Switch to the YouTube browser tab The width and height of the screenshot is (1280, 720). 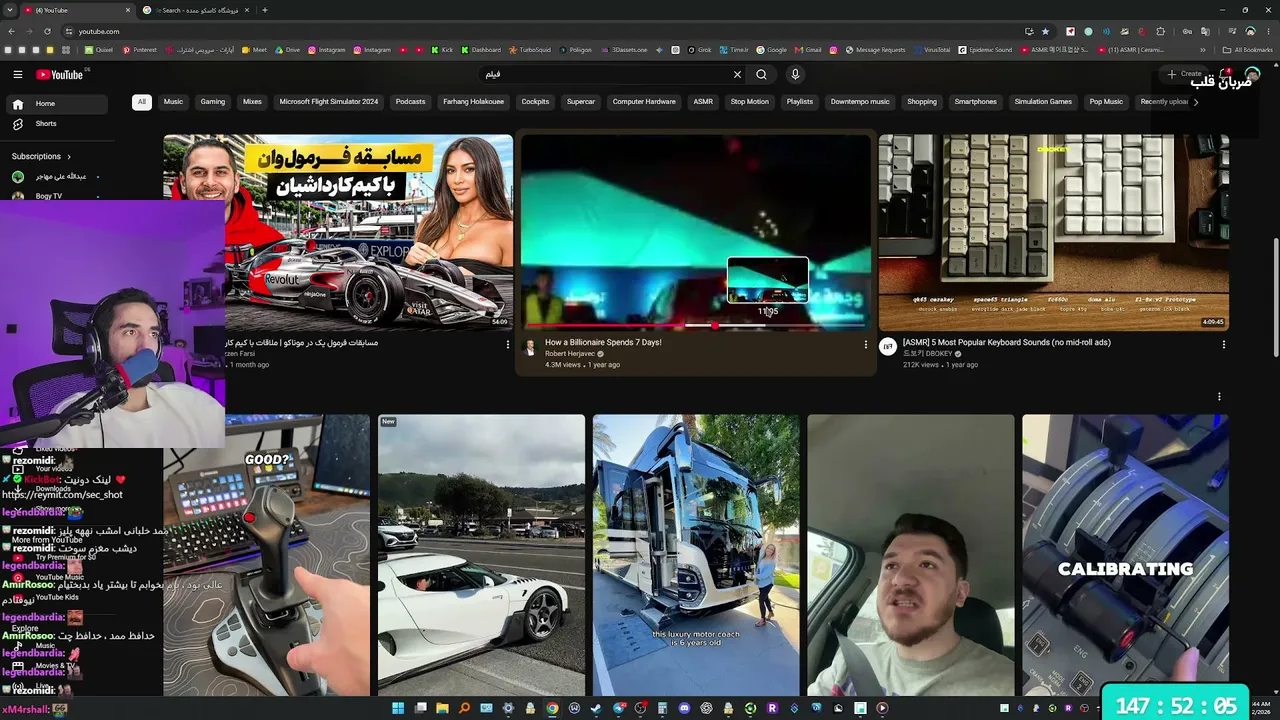coord(78,10)
